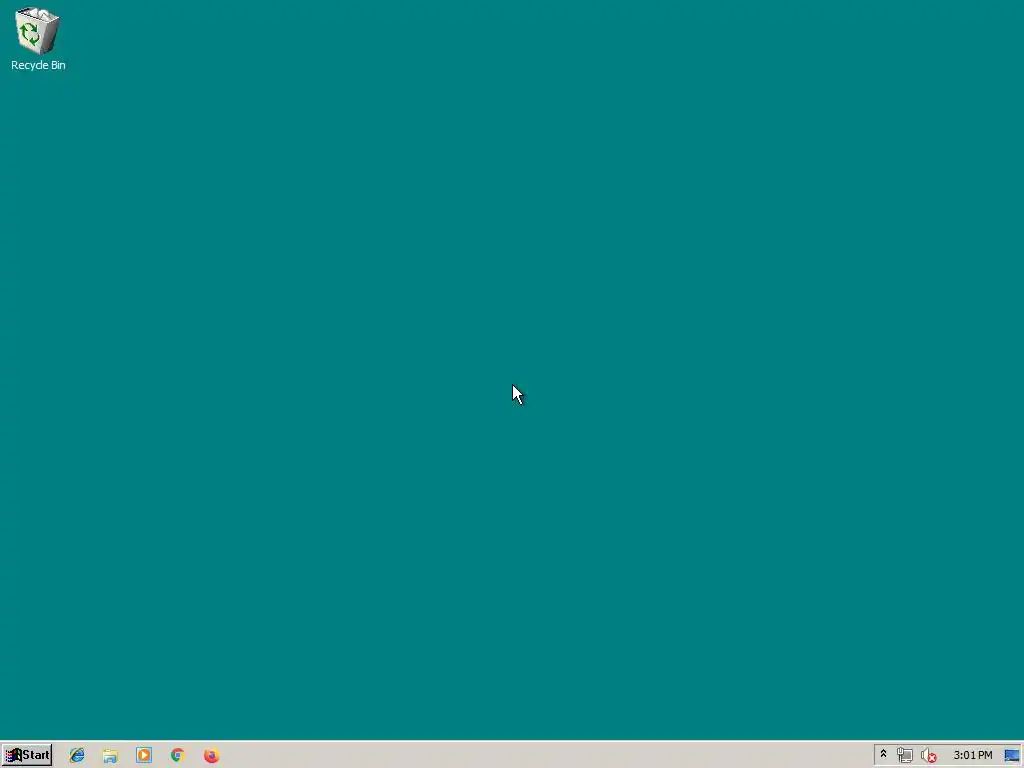Click the 3:01 PM clock

click(972, 755)
